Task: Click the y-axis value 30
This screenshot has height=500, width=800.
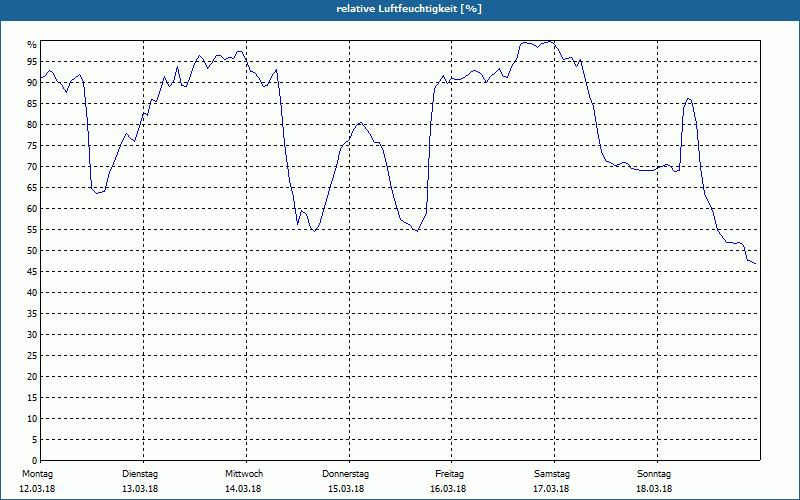Action: point(32,335)
